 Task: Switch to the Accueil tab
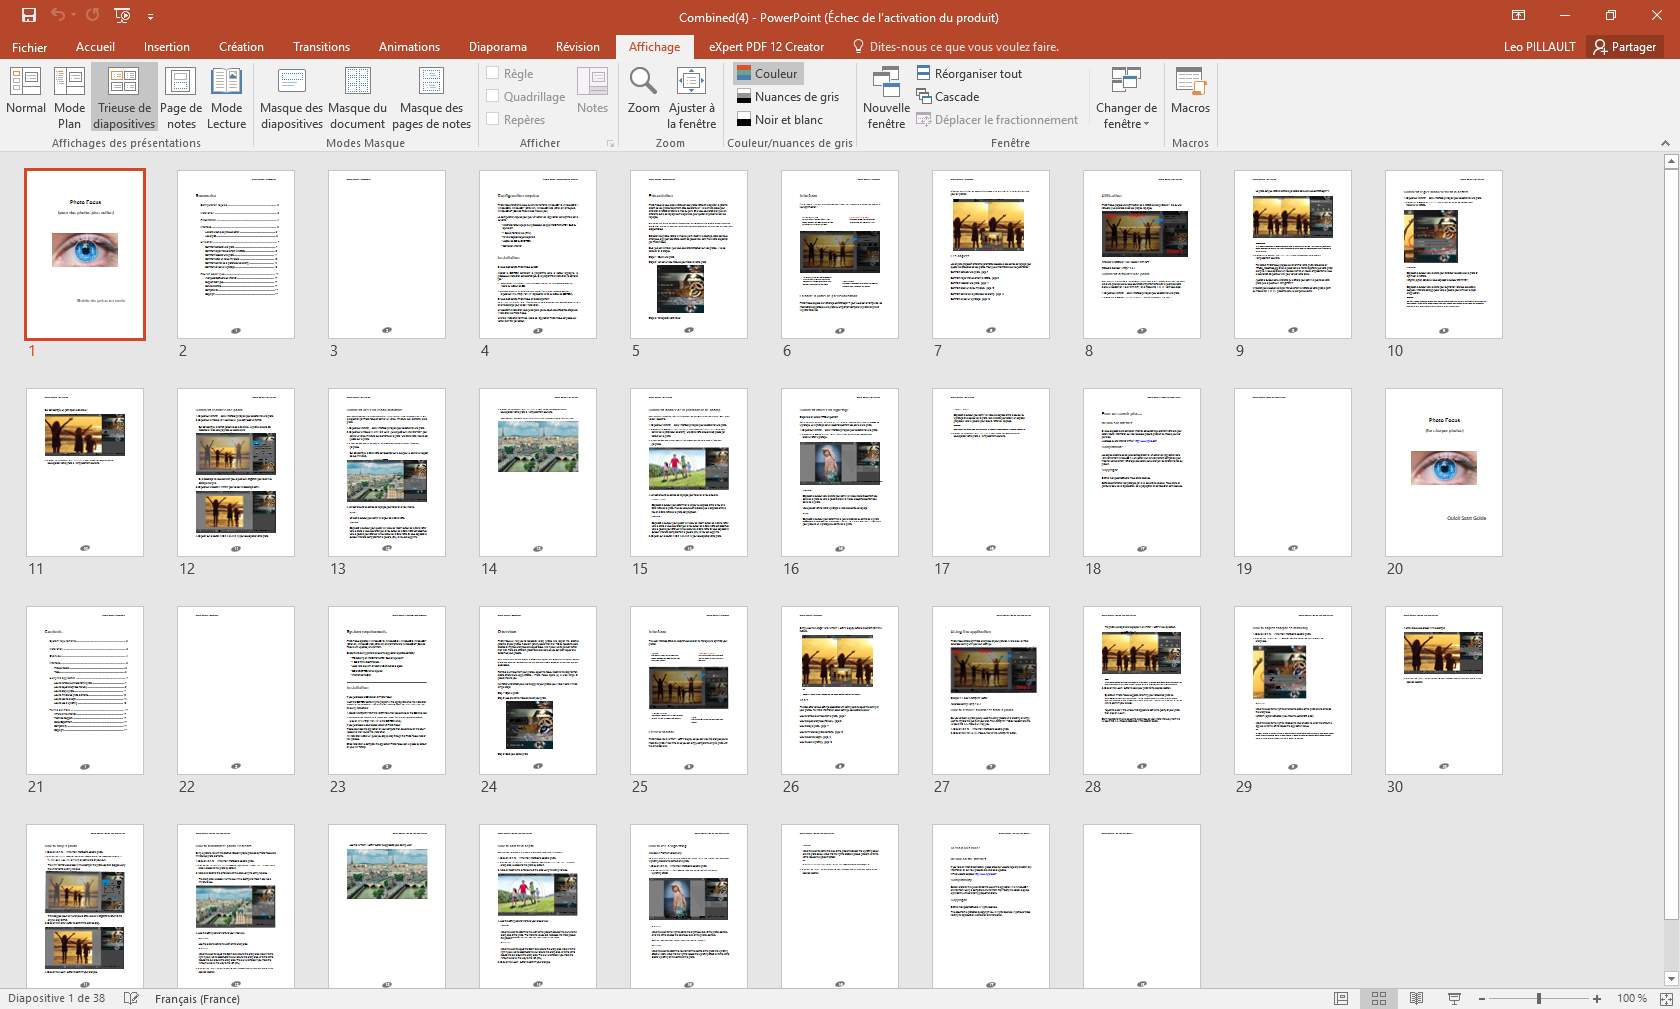95,47
